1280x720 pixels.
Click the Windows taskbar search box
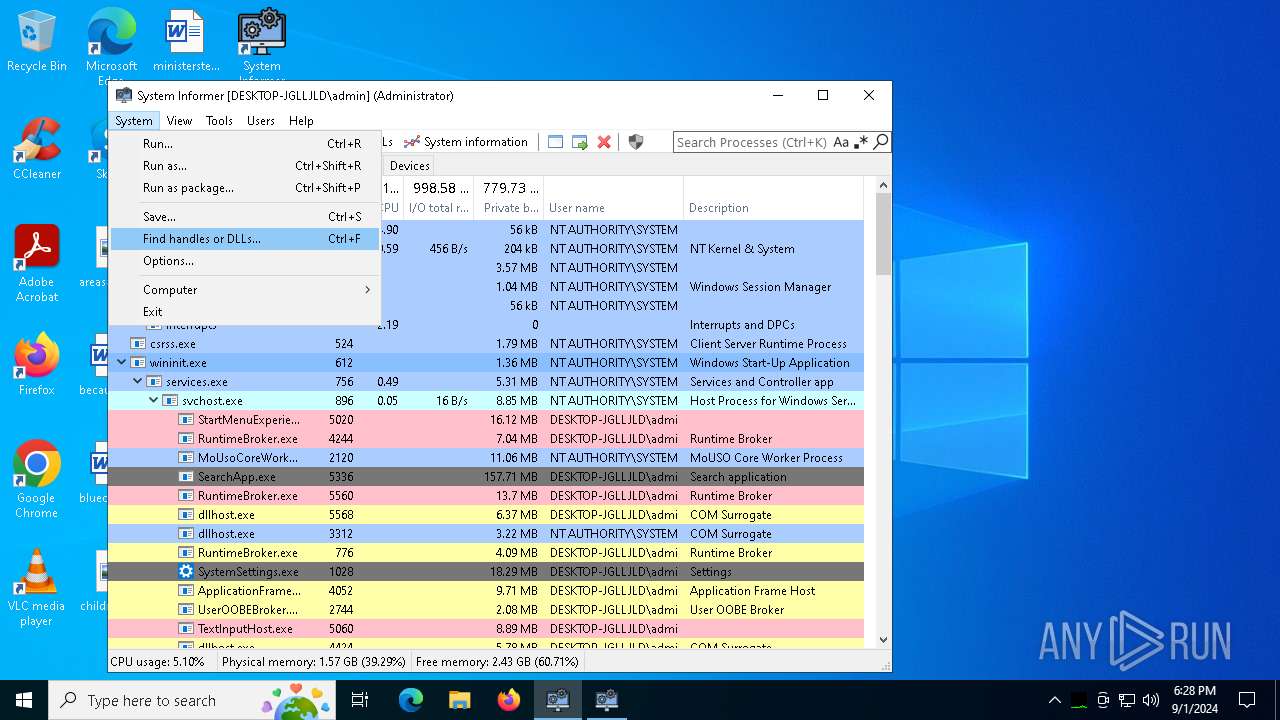tap(192, 700)
